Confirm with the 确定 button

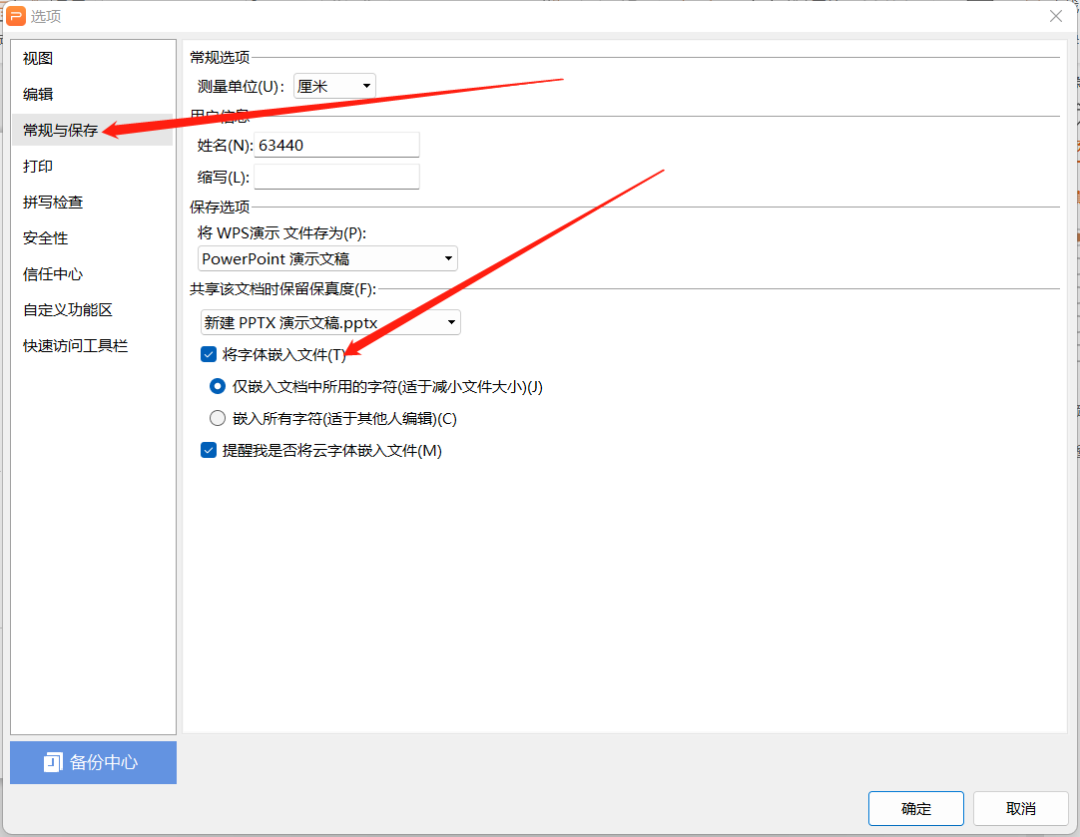(x=915, y=808)
